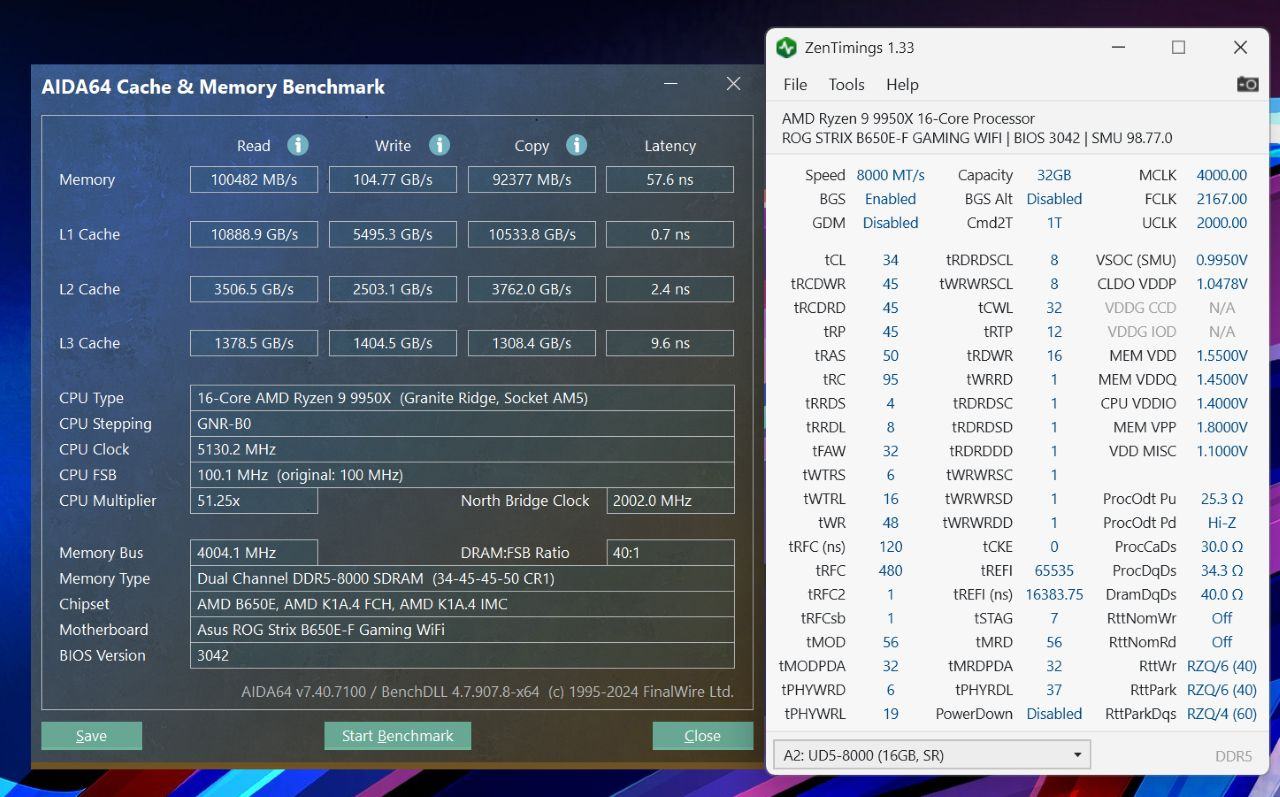The width and height of the screenshot is (1280, 797).
Task: Click the Cmd2T value 1T
Action: pos(1054,223)
